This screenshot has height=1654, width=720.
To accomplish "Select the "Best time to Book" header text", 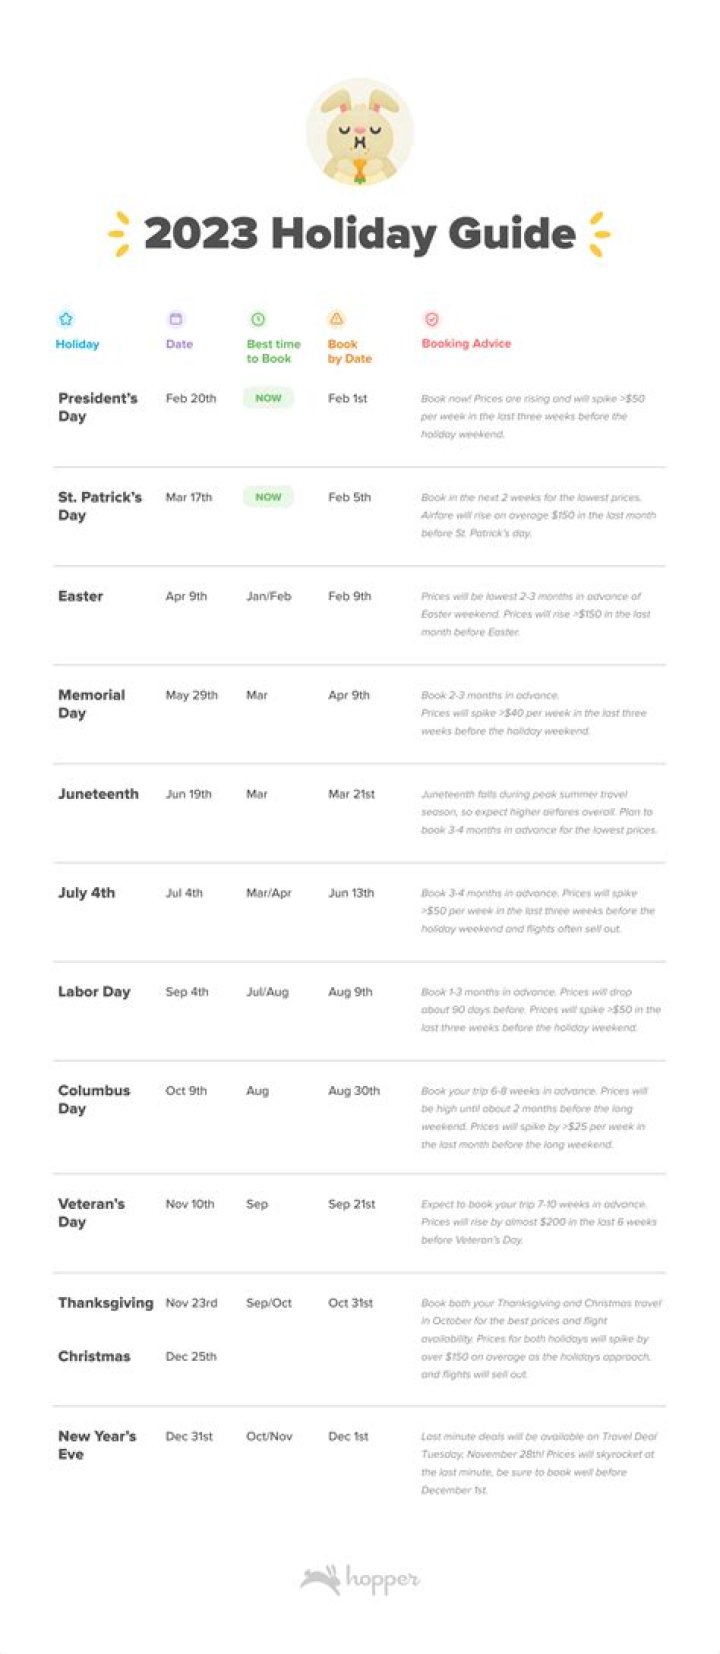I will 273,351.
